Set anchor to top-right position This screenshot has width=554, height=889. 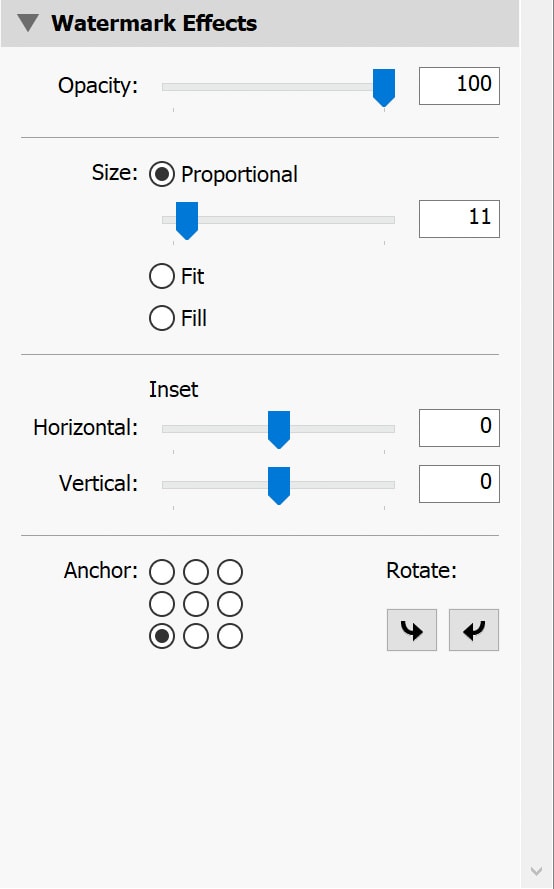(230, 572)
